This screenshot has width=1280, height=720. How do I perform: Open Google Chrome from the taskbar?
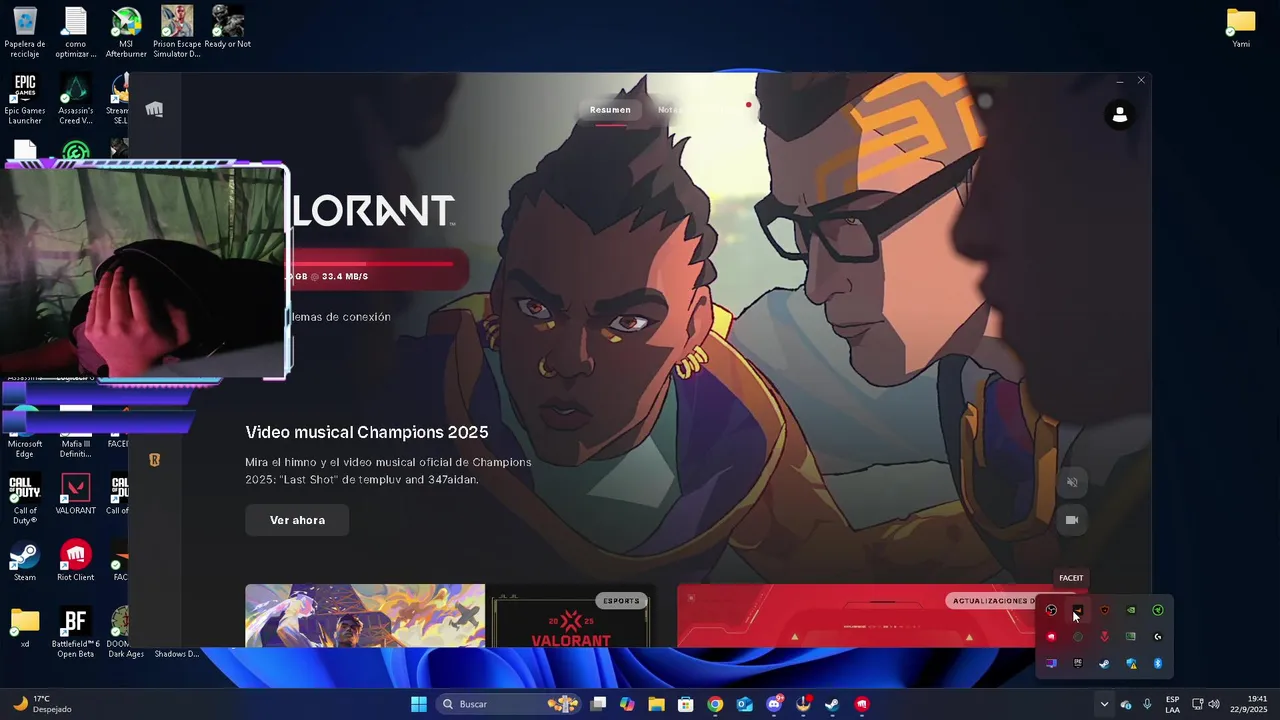click(715, 704)
